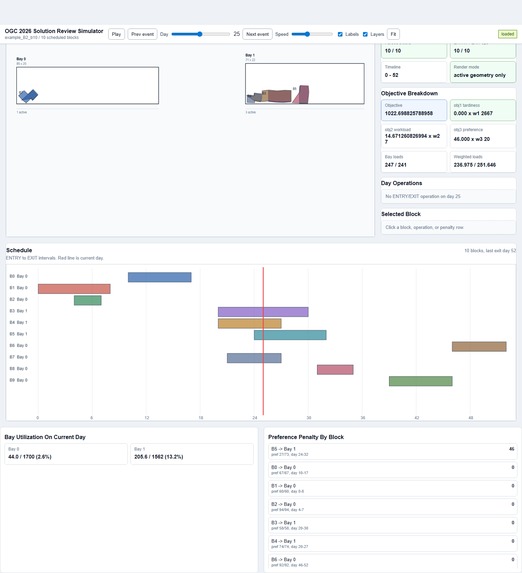Viewport: 522px width, 573px height.
Task: Select penalty row B2 -> Bay 0
Action: pos(392,507)
